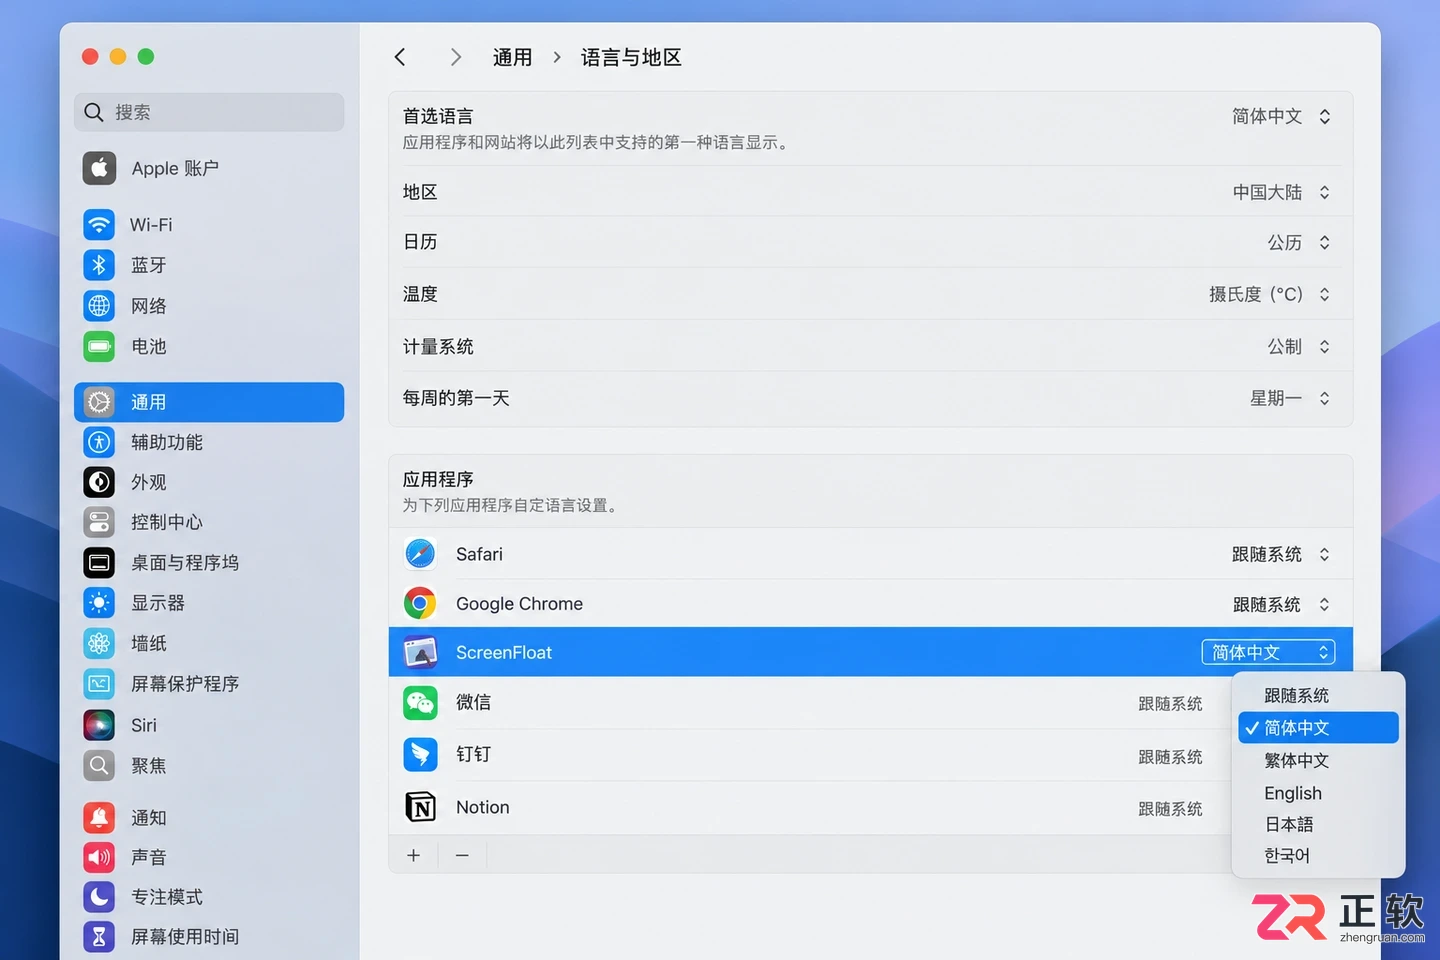
Task: Open 地区 中国大陆 dropdown
Action: (1281, 192)
